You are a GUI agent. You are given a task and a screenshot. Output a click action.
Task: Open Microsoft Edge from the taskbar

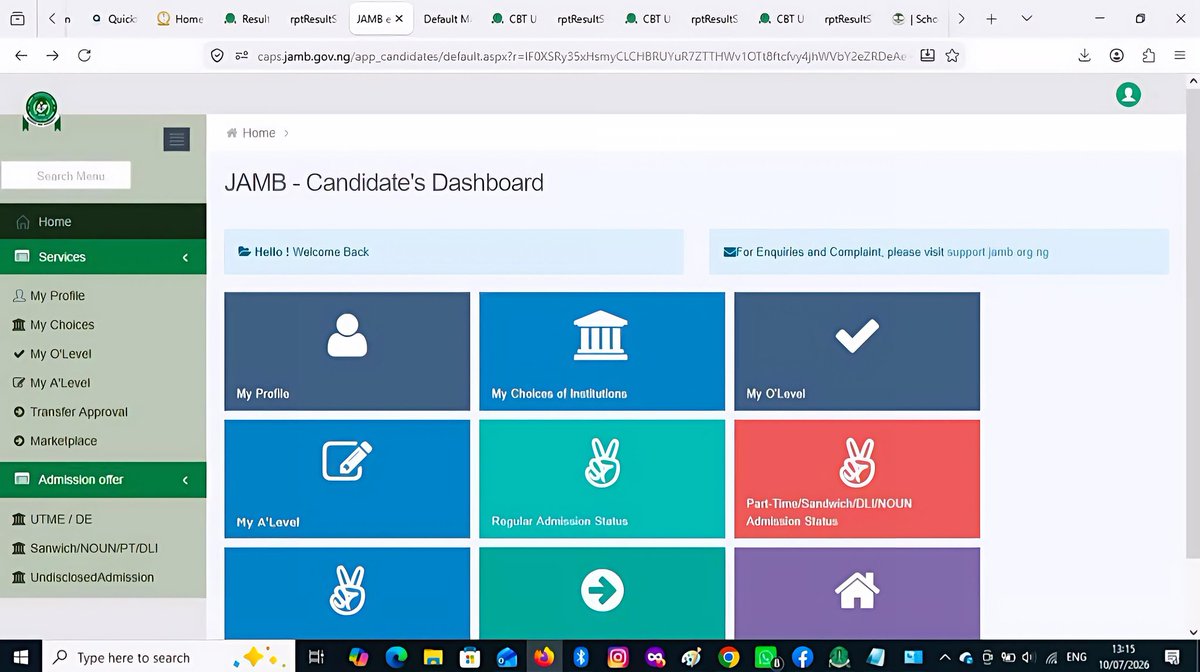[x=397, y=657]
